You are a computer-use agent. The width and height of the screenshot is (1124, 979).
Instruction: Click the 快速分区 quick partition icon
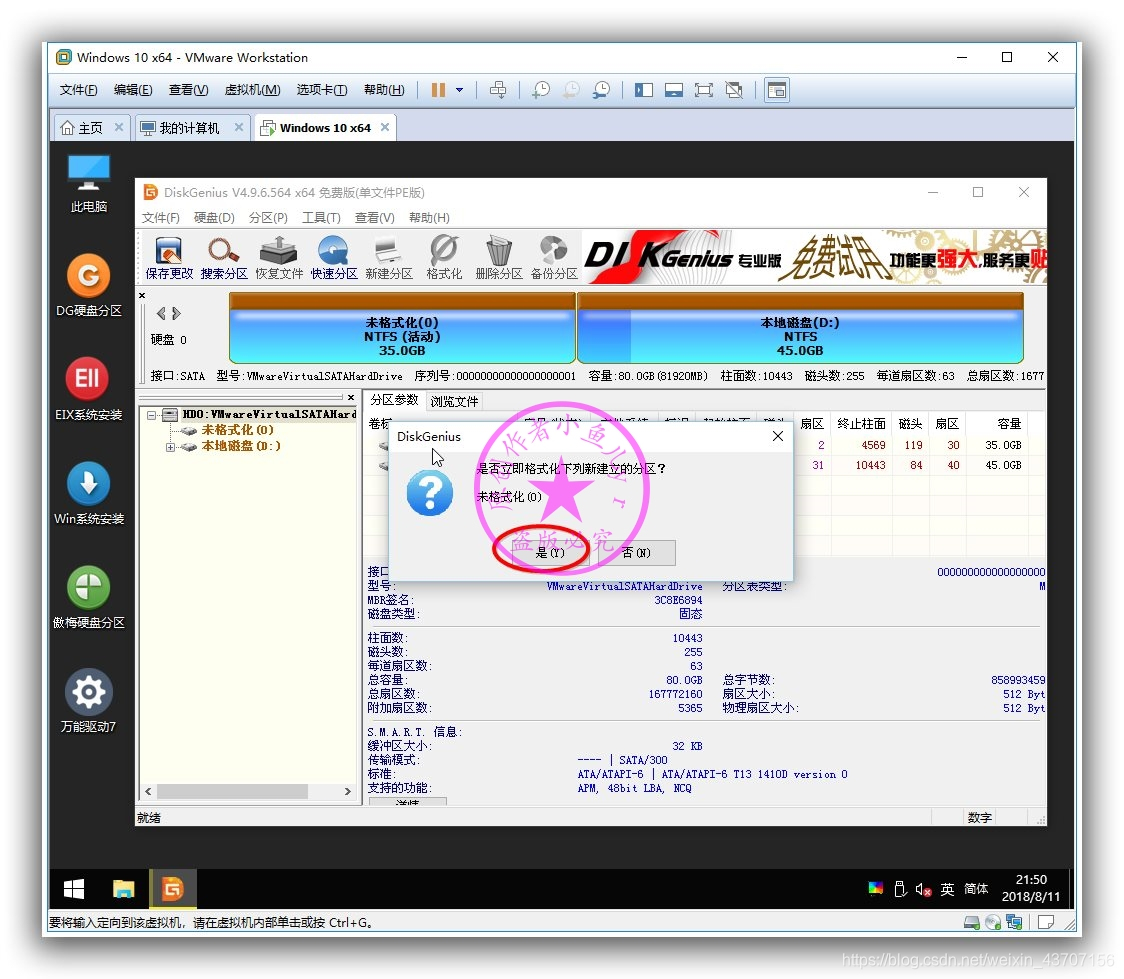click(x=334, y=257)
